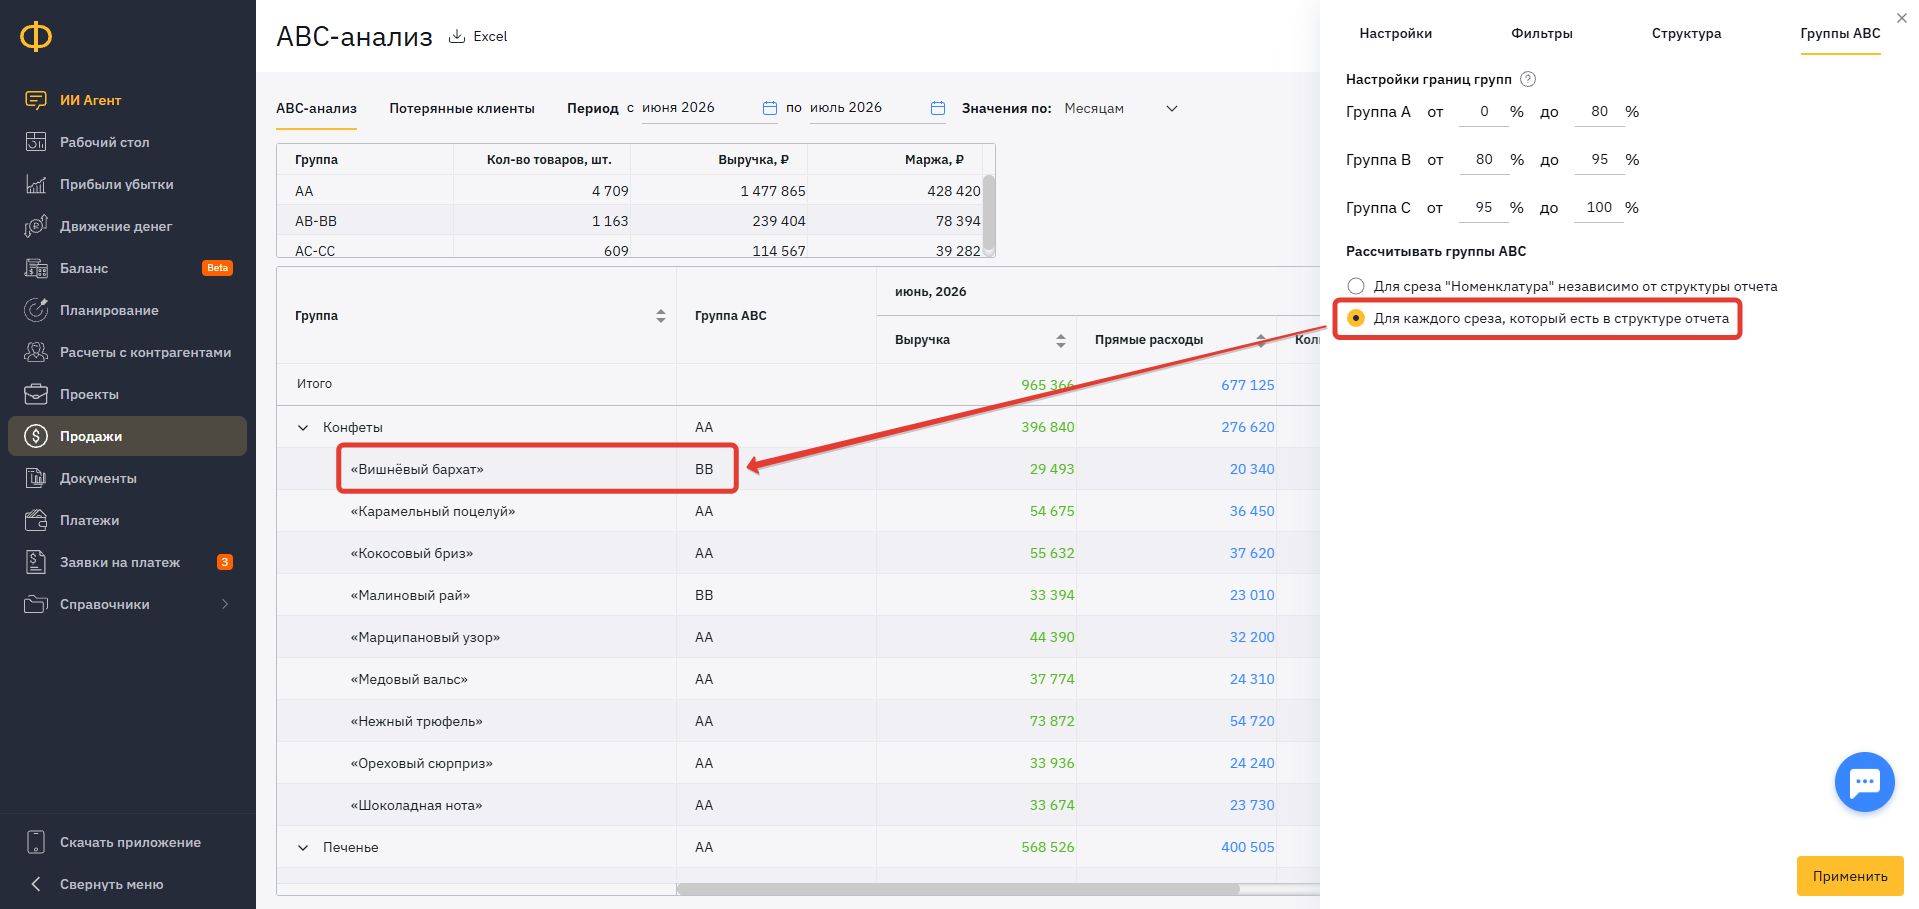This screenshot has width=1919, height=909.
Task: Go to Рабочий стол in sidebar
Action: (105, 142)
